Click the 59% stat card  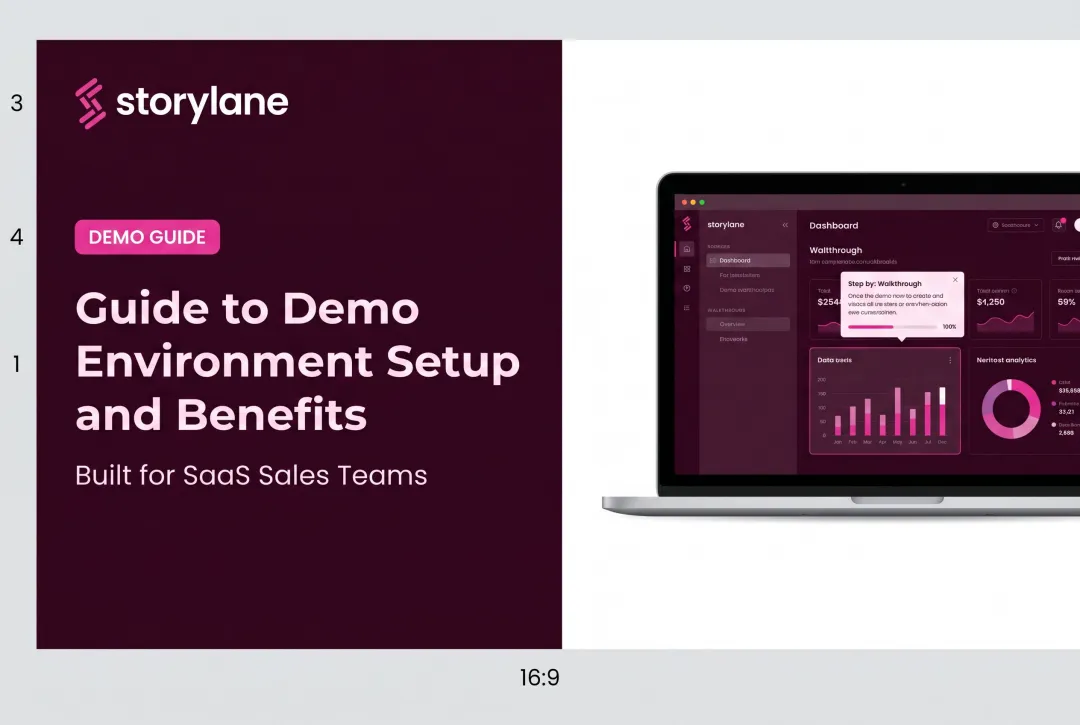click(x=1065, y=309)
